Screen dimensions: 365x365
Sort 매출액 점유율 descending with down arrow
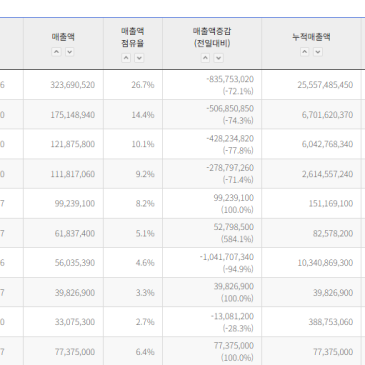[139, 58]
